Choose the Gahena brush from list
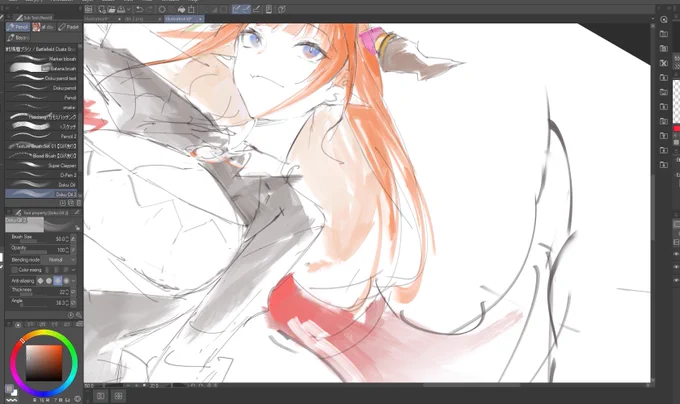The image size is (680, 404). coord(42,68)
